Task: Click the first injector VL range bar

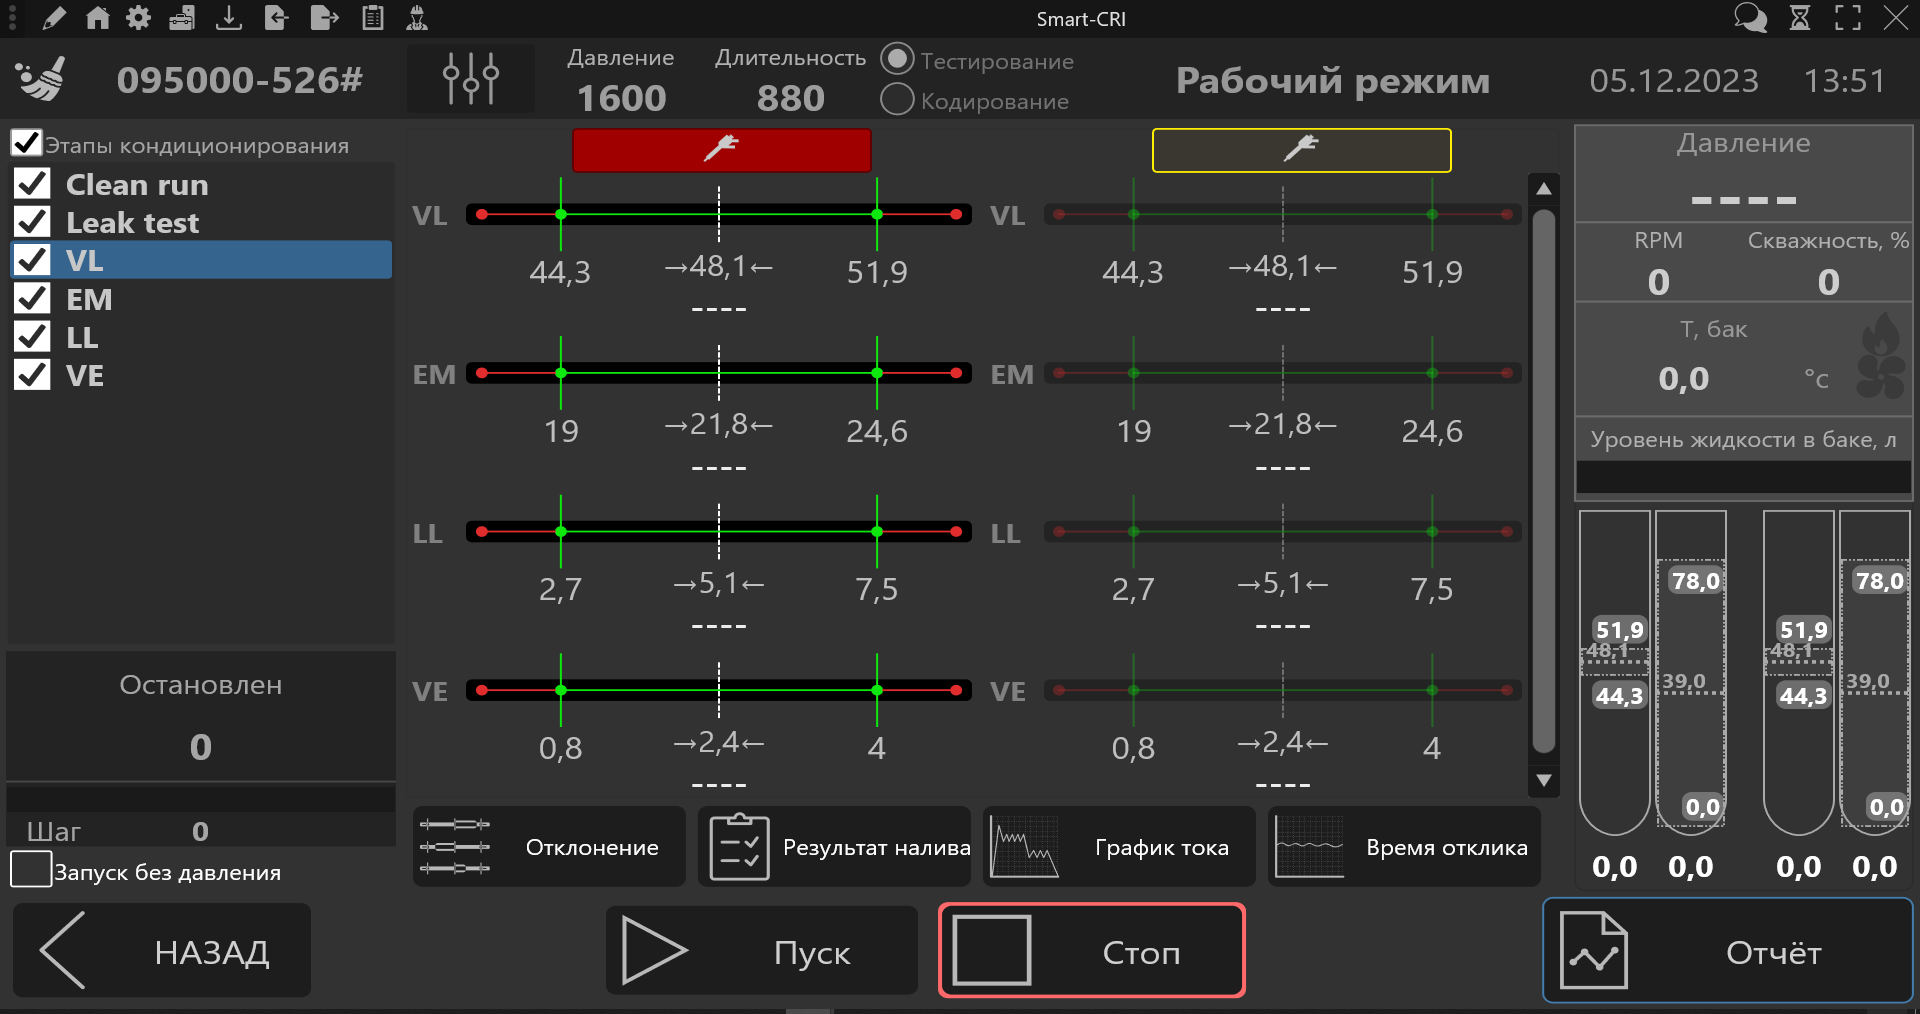Action: click(719, 214)
